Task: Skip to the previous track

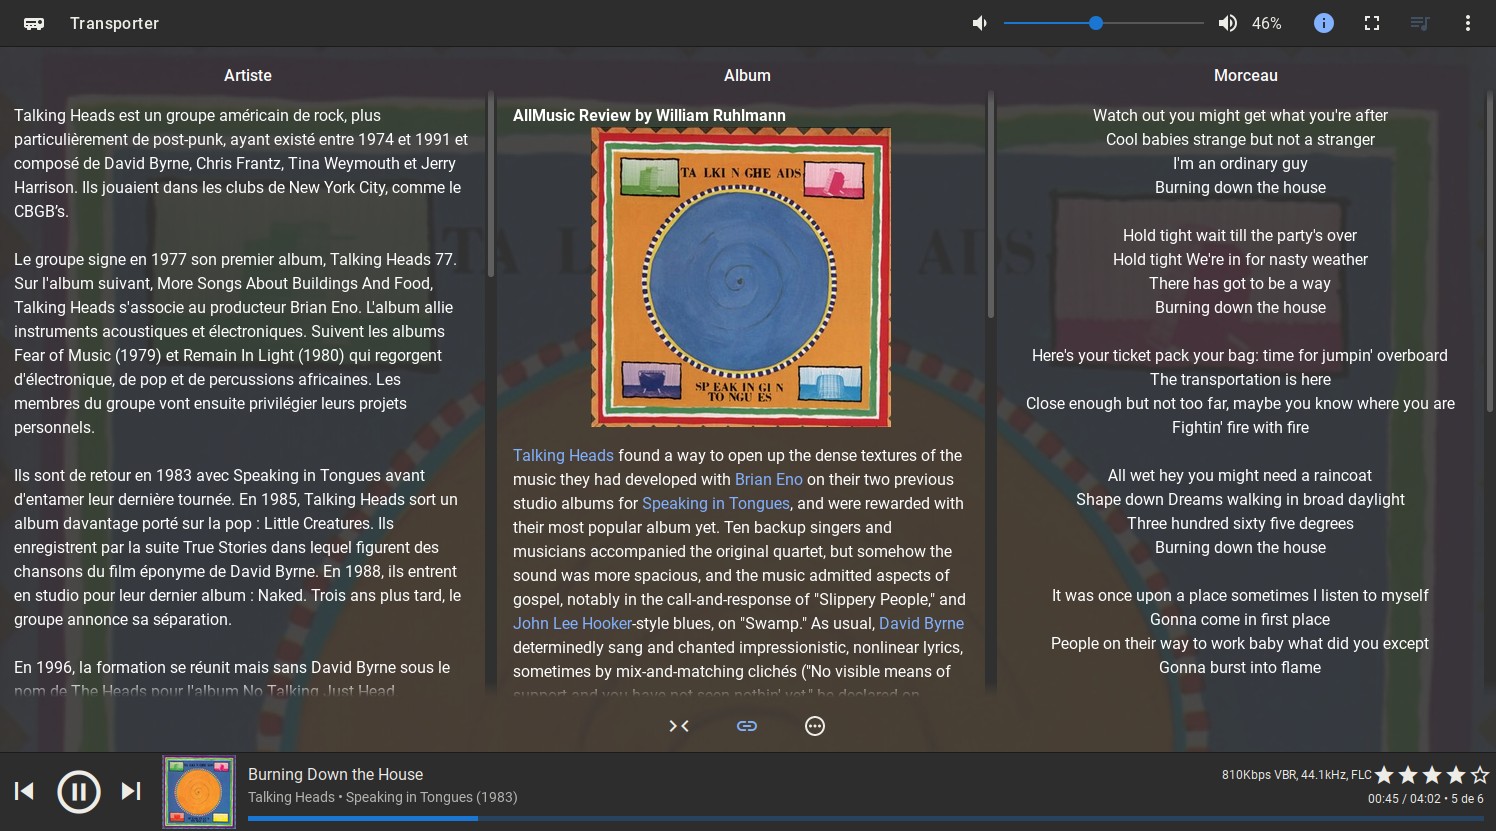Action: click(24, 791)
